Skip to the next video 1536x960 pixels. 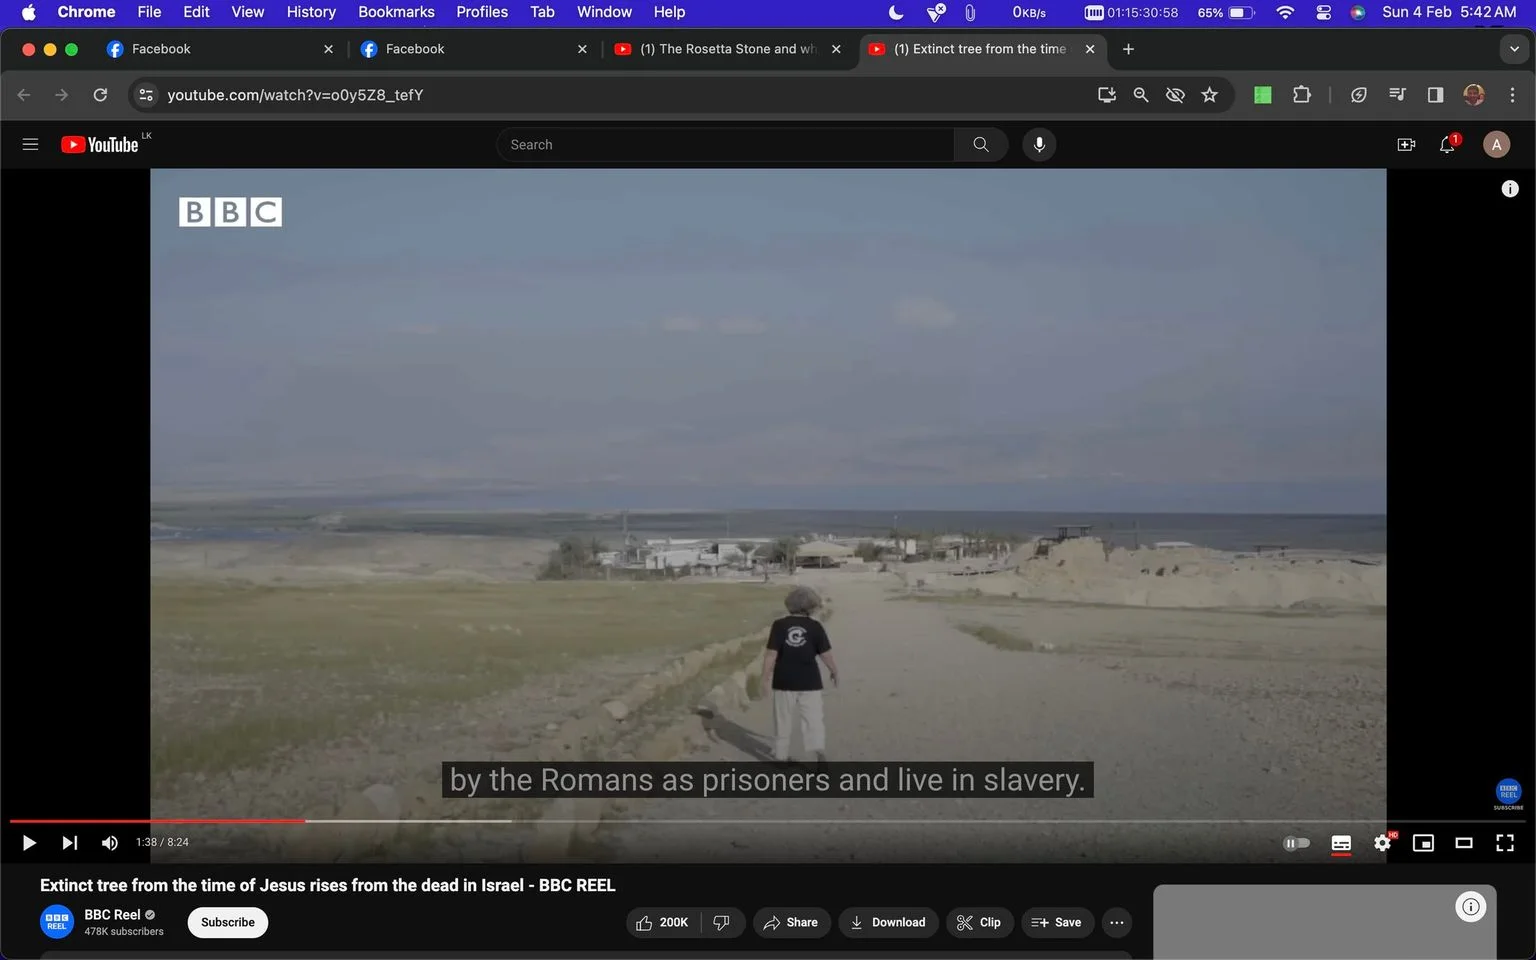pyautogui.click(x=69, y=843)
